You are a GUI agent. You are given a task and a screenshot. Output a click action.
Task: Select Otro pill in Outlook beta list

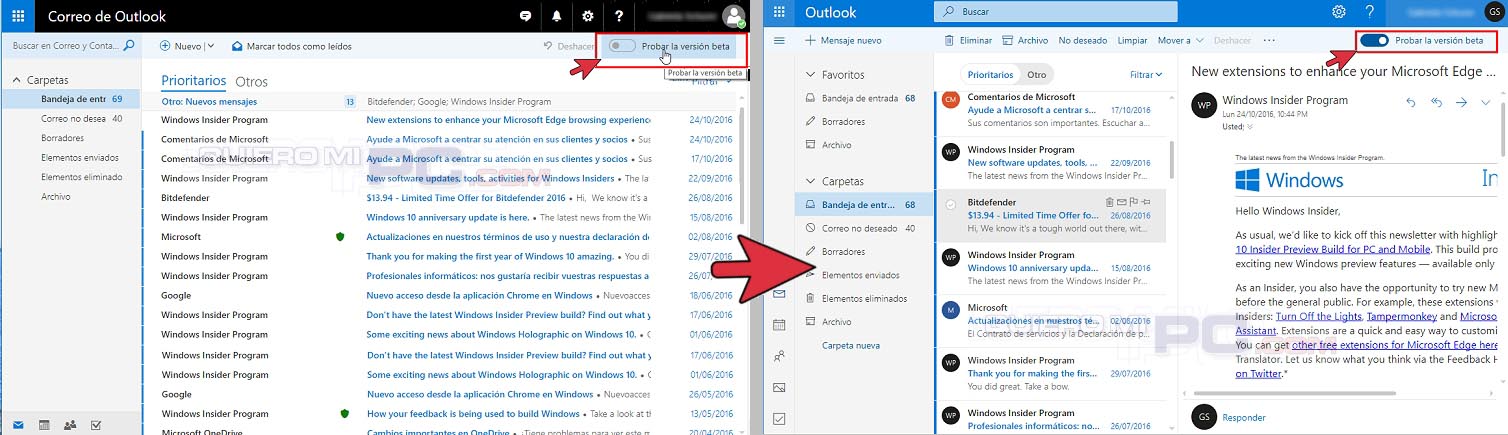1037,75
